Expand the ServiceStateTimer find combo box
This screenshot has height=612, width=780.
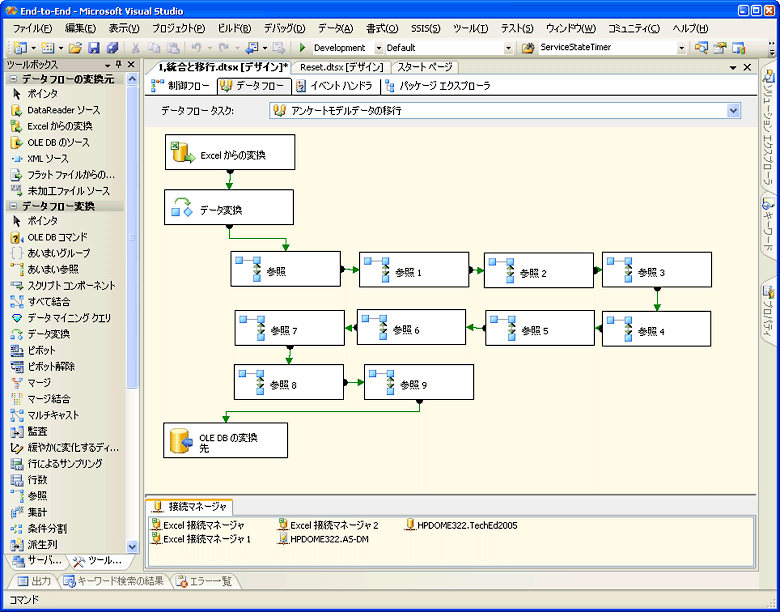682,48
